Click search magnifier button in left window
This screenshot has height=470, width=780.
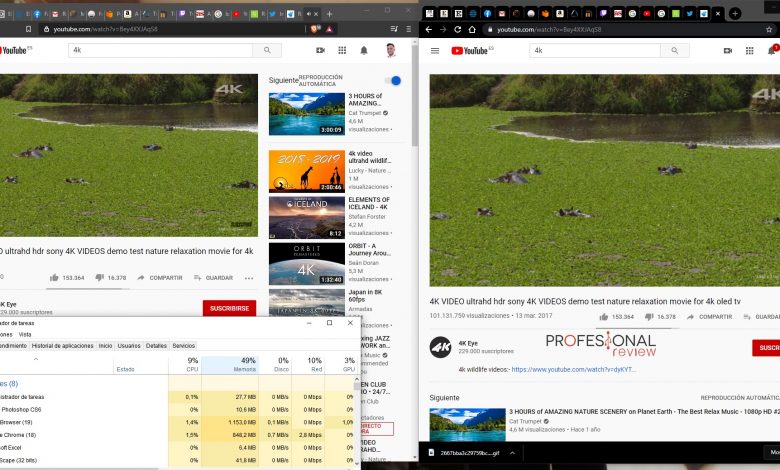point(267,50)
